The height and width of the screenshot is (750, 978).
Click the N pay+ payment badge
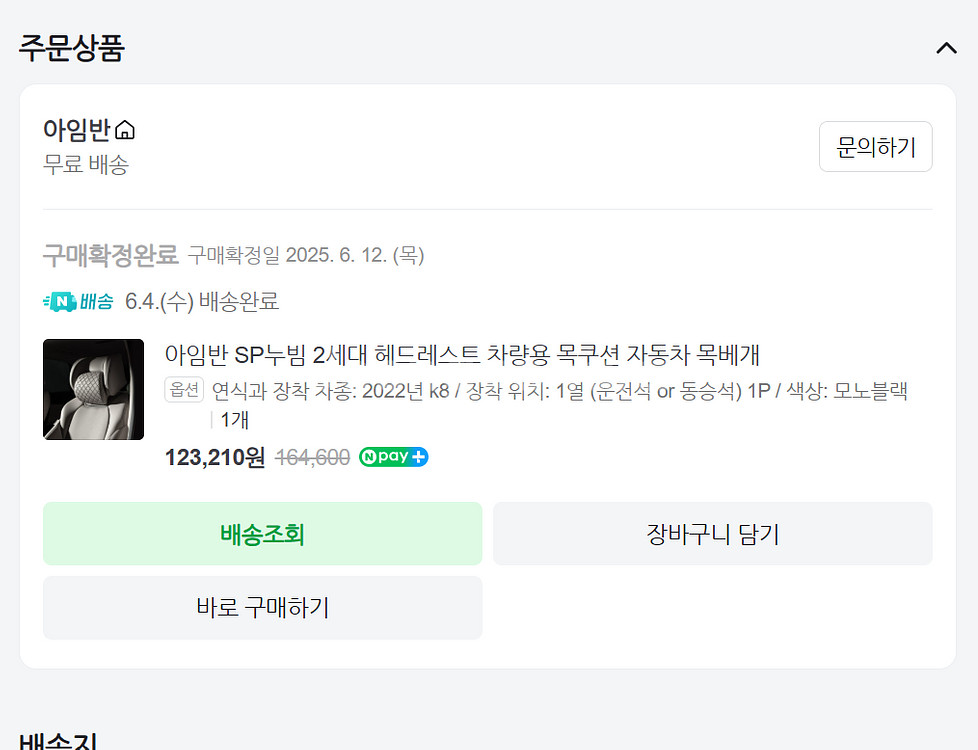[393, 456]
